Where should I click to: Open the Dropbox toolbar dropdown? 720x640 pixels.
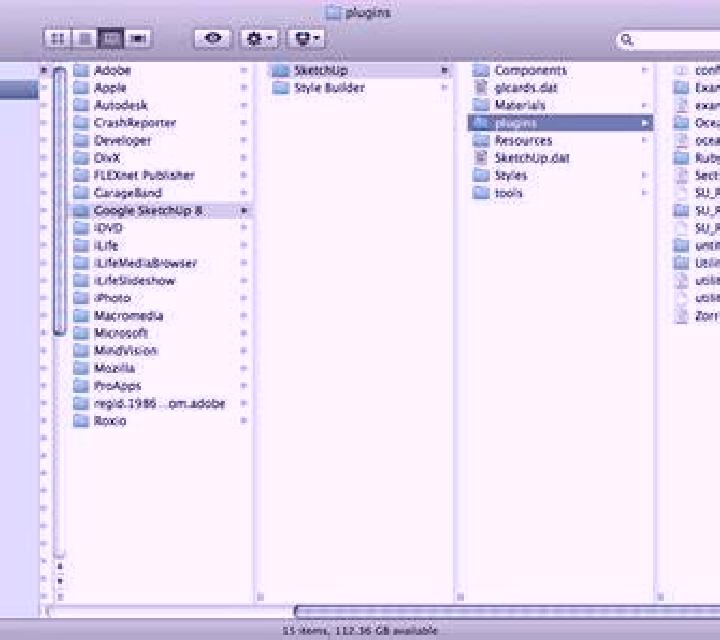pos(307,39)
